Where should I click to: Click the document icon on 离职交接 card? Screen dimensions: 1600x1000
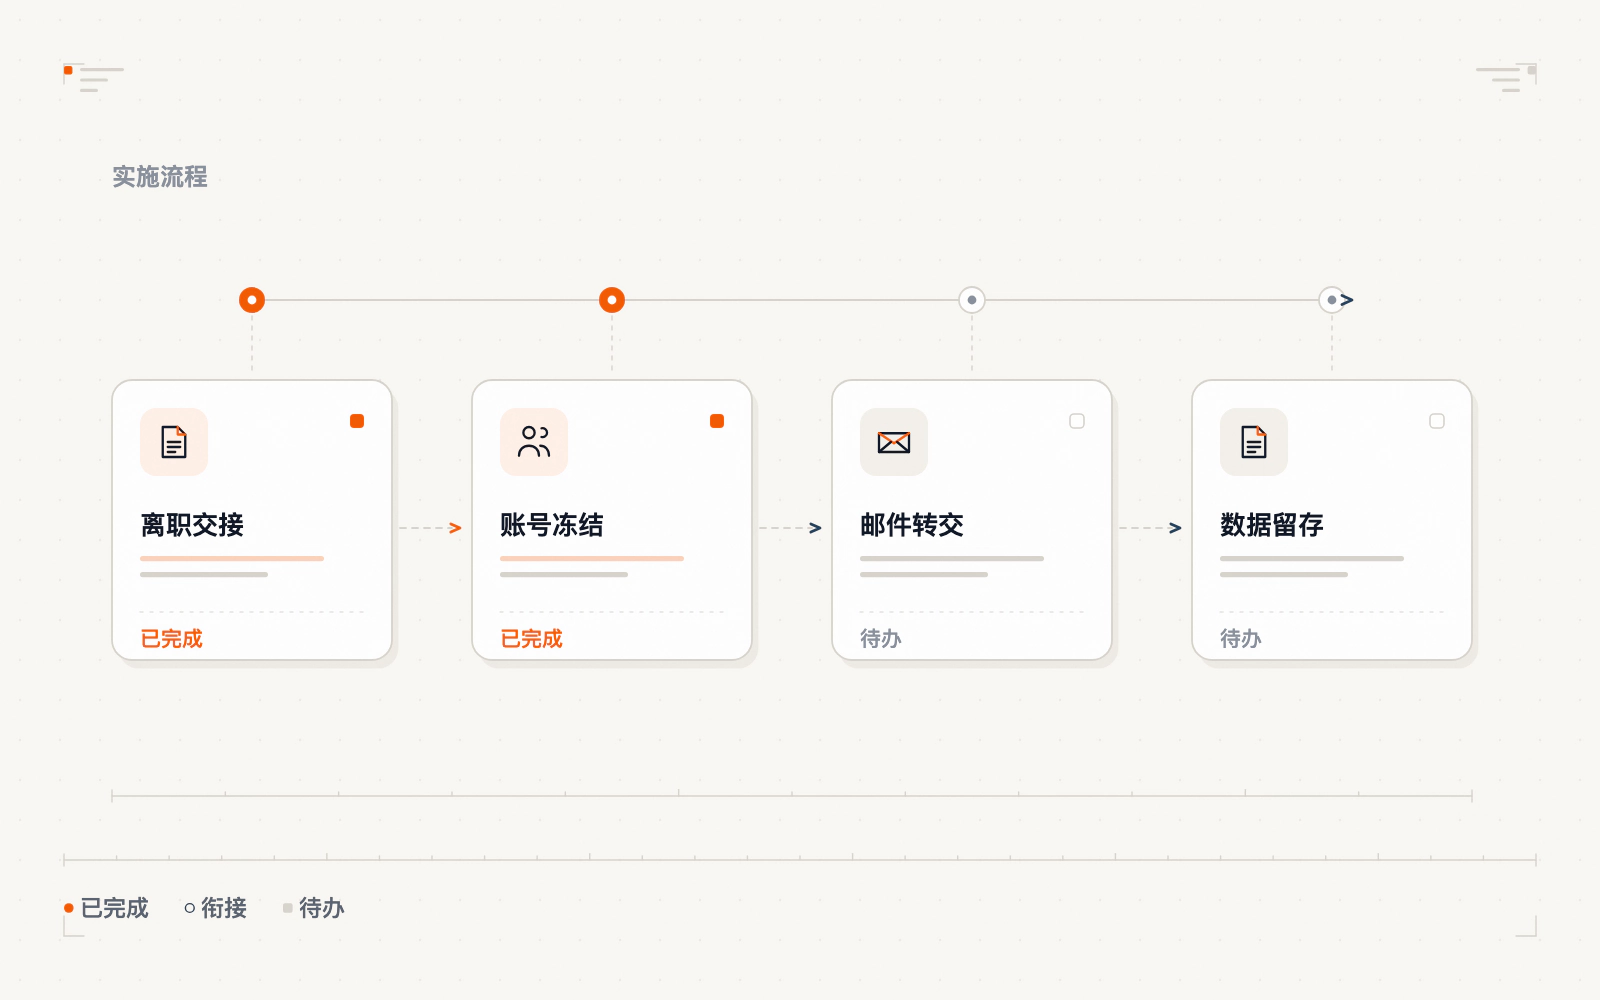click(174, 442)
